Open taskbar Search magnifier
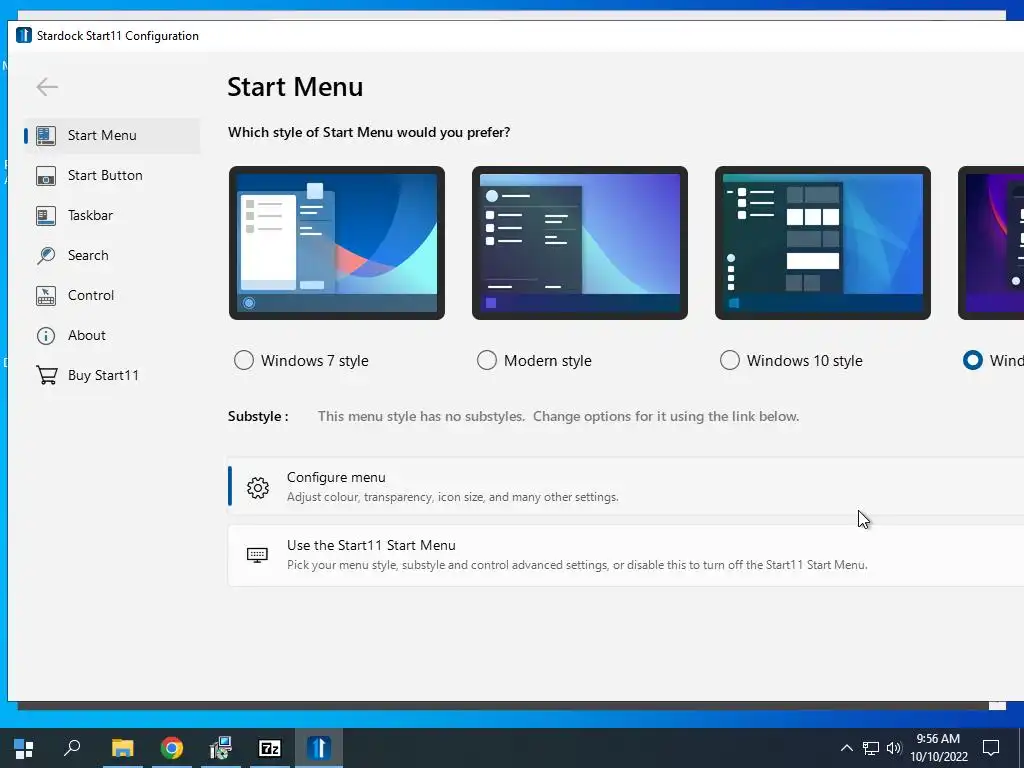1024x768 pixels. coord(72,748)
